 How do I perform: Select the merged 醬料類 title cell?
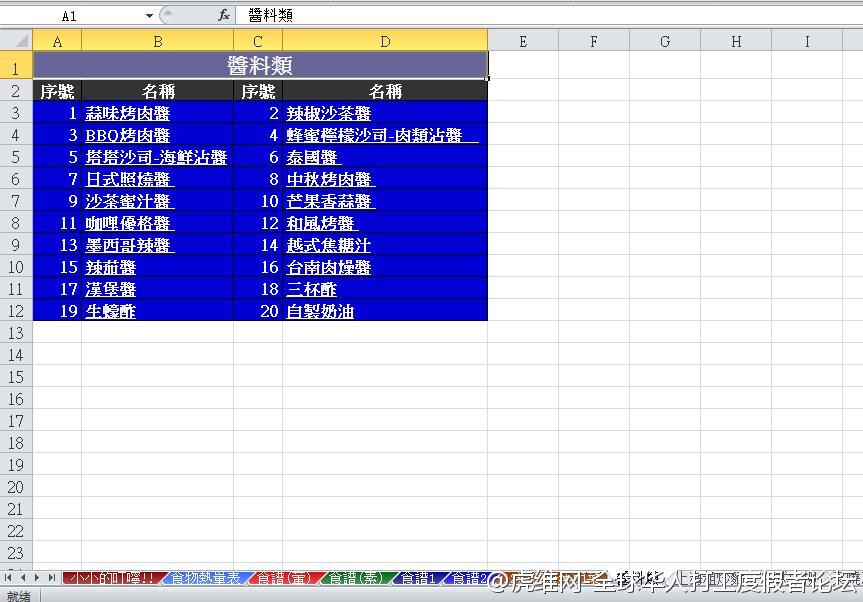260,65
